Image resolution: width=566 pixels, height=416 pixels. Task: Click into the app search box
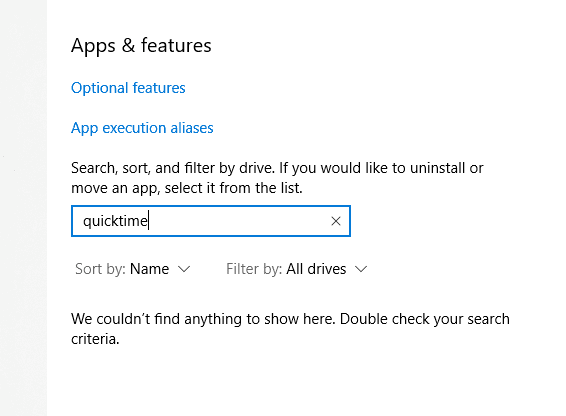pos(211,221)
